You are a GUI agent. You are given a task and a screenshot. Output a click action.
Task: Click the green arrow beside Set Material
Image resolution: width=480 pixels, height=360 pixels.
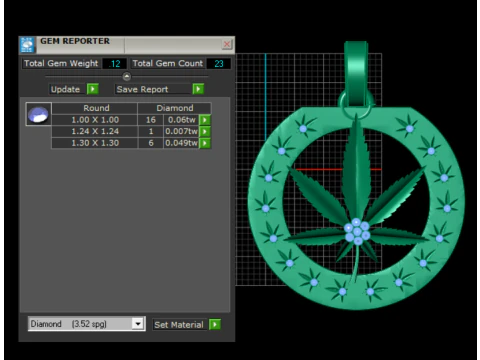coord(215,324)
